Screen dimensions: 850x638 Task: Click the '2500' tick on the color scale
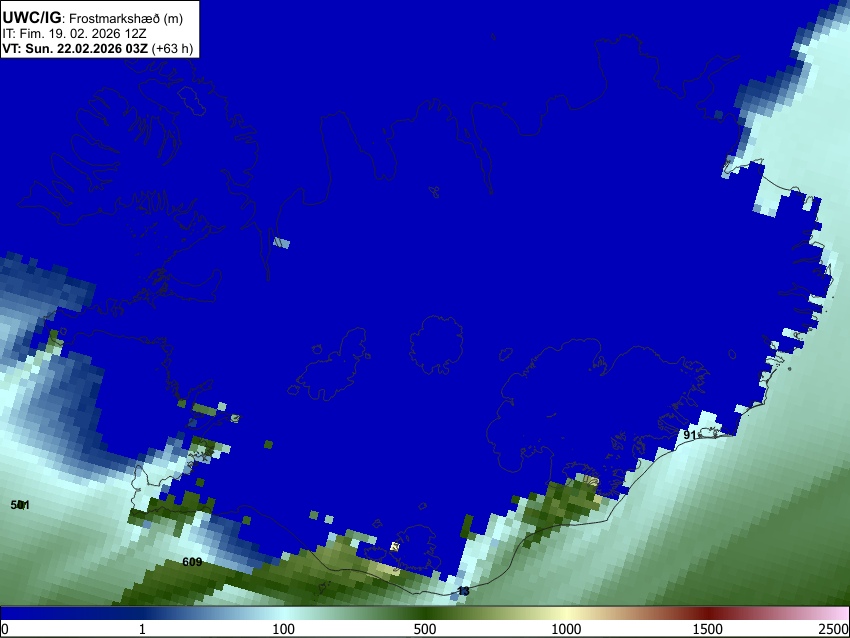834,629
